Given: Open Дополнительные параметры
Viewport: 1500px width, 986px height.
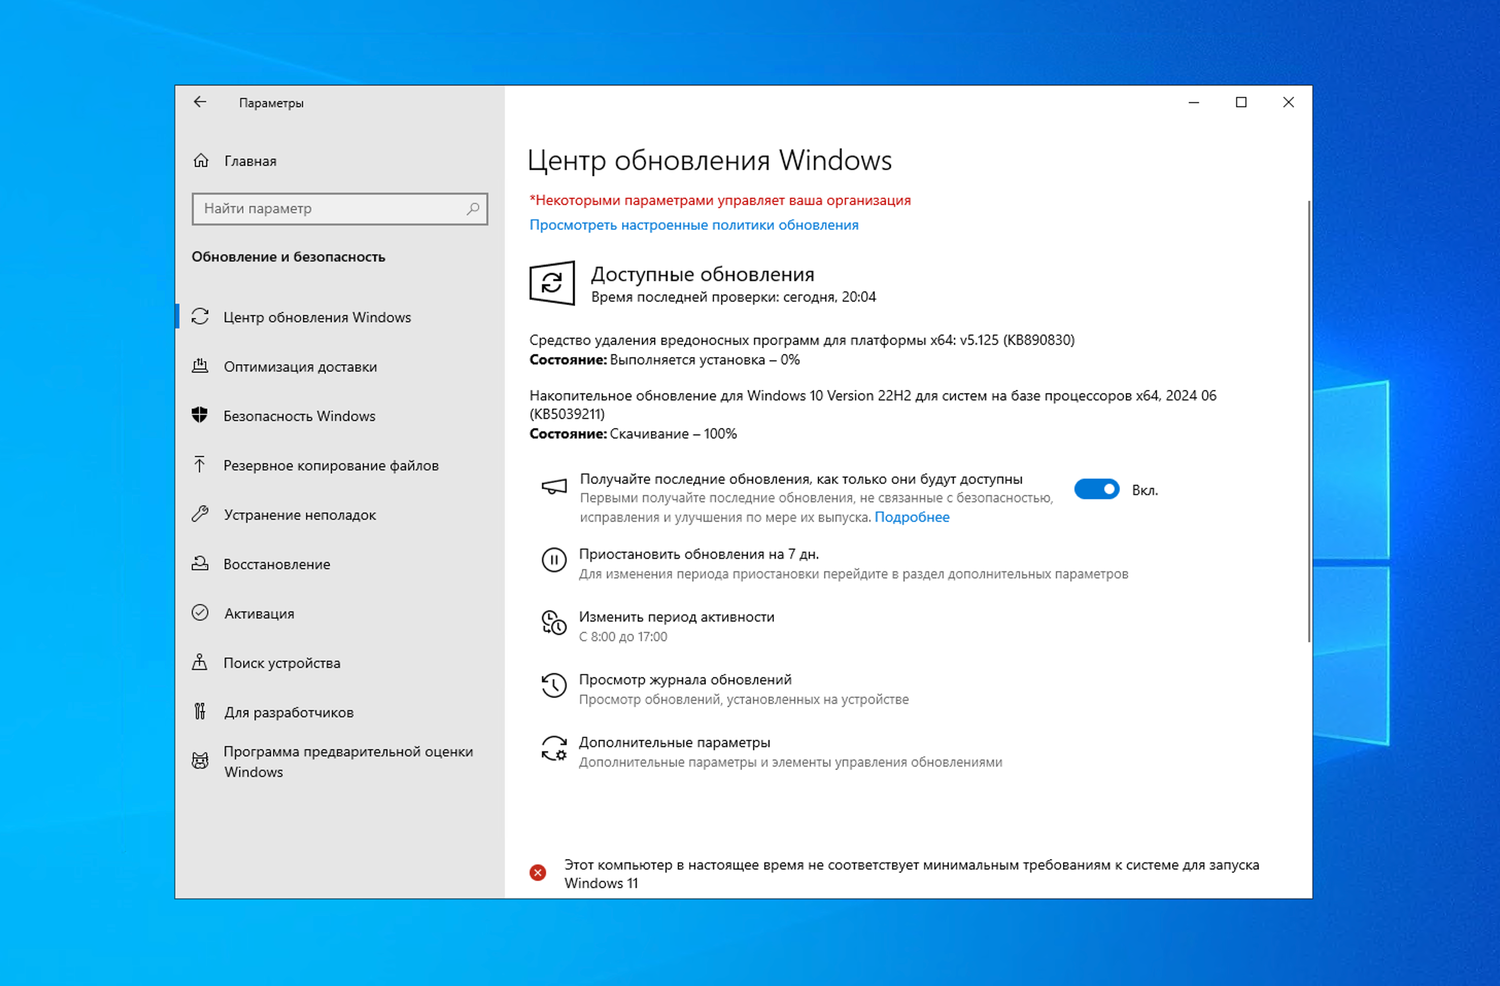Looking at the screenshot, I should coord(675,742).
